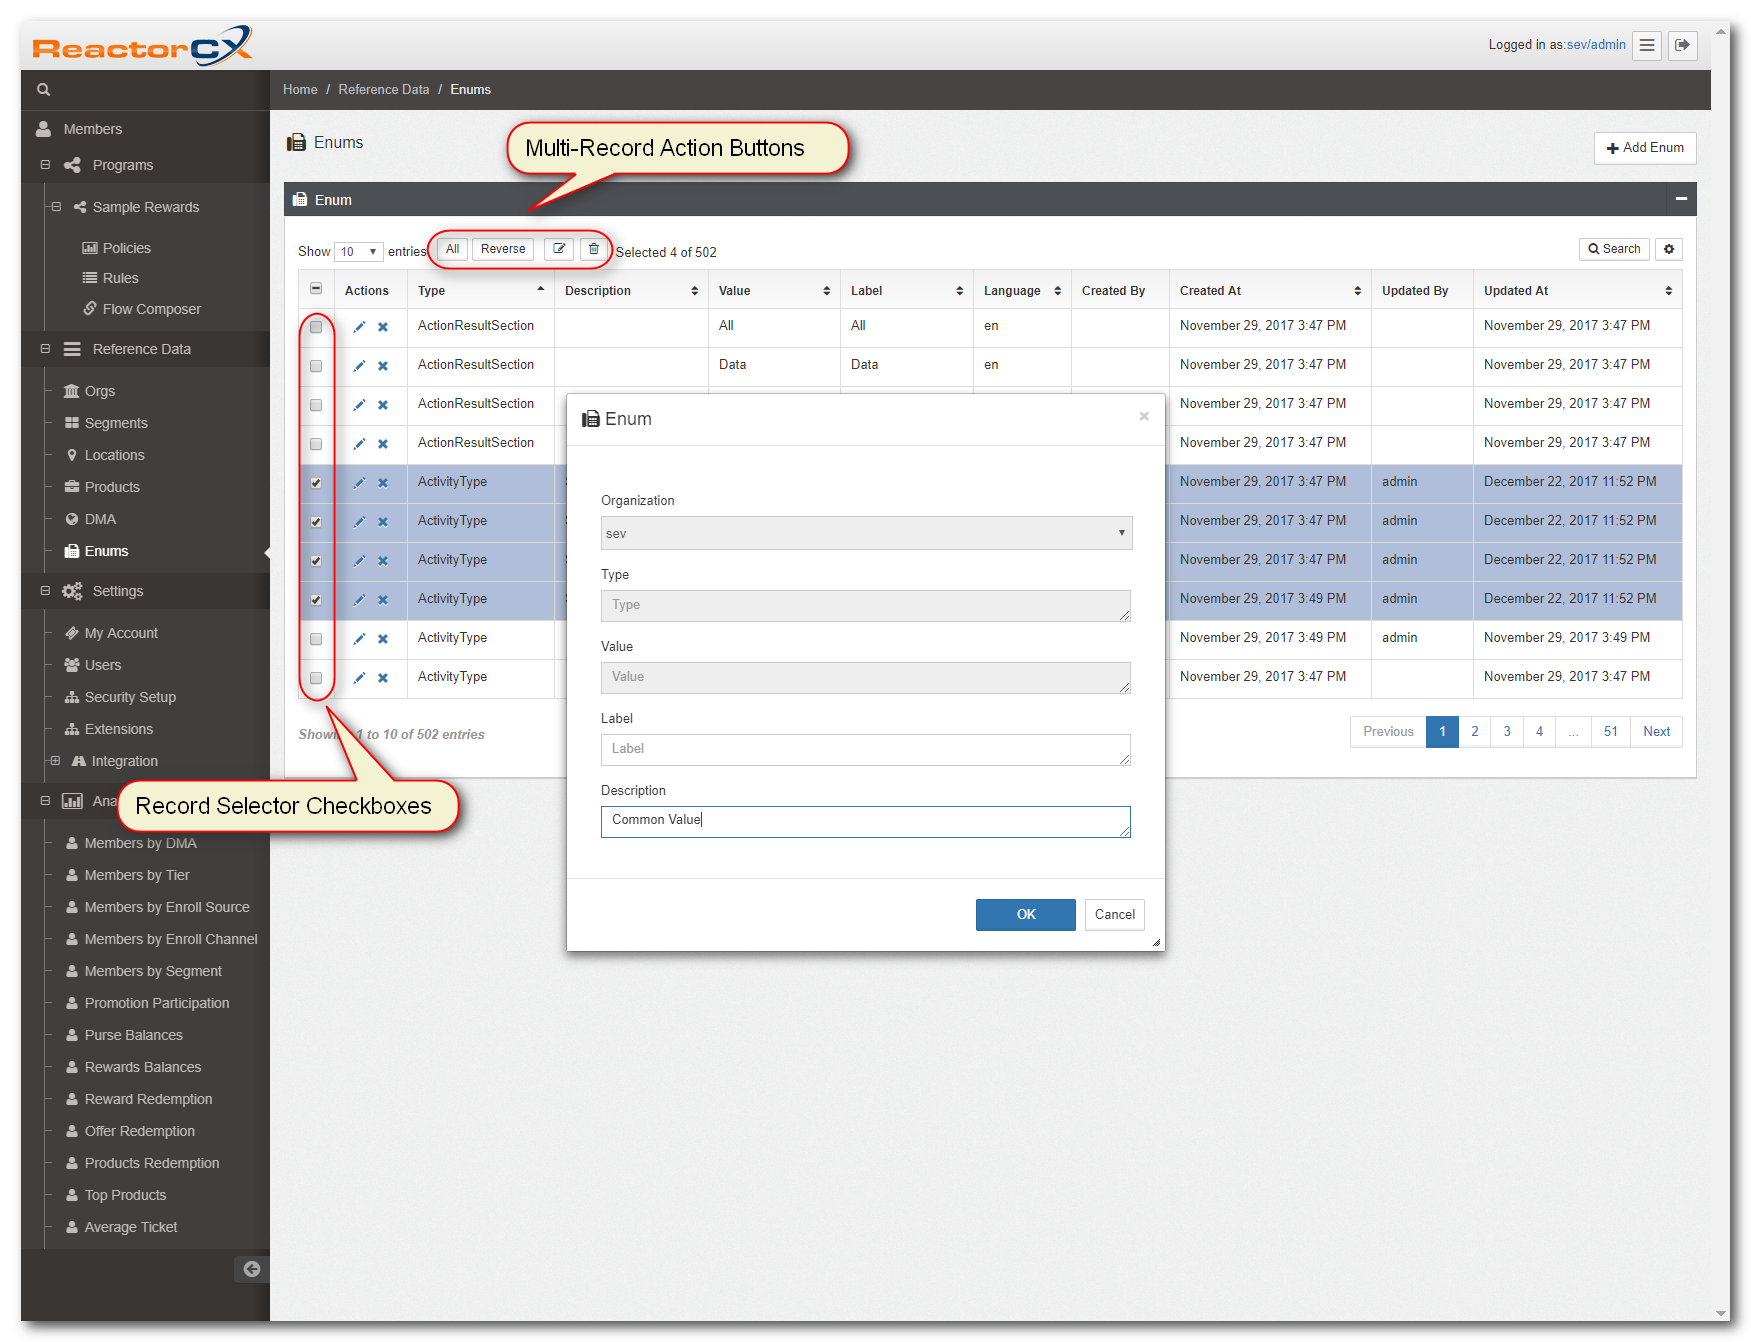Click pencil edit icon on first ActionResultSection row
The height and width of the screenshot is (1342, 1751).
[359, 327]
